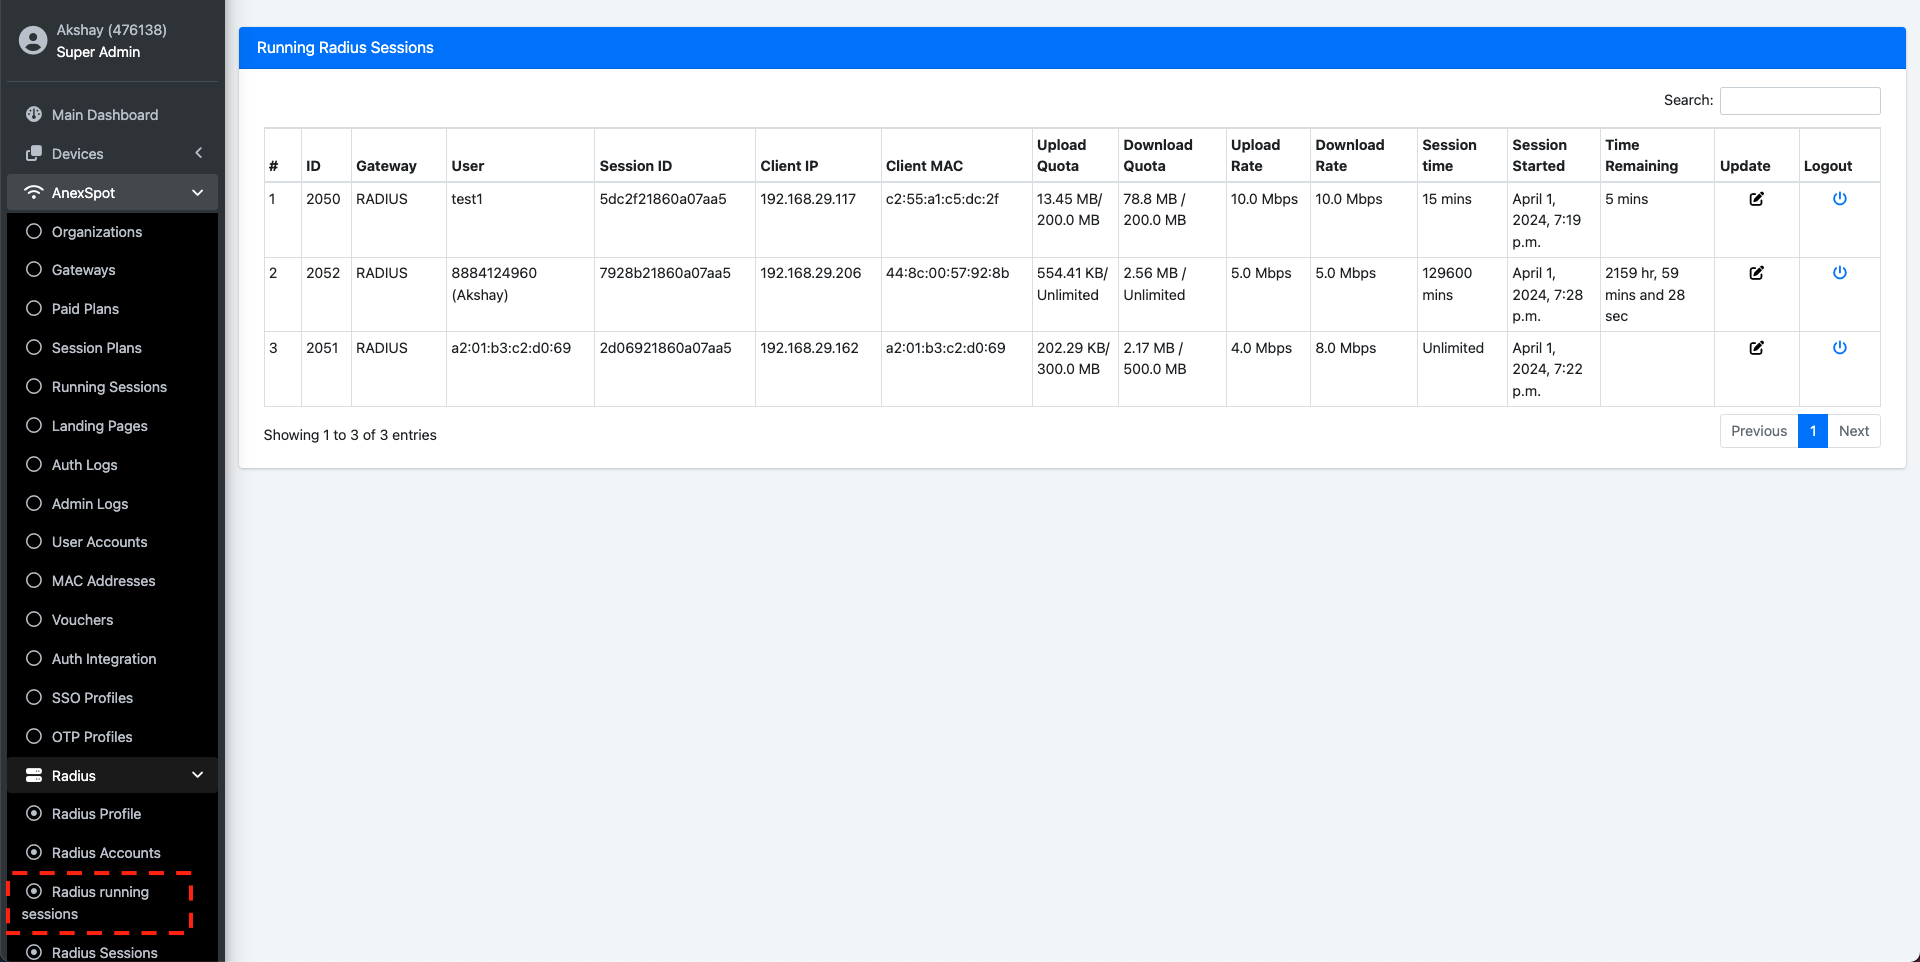Click the user avatar icon for Akshay
This screenshot has height=962, width=1920.
(x=33, y=40)
